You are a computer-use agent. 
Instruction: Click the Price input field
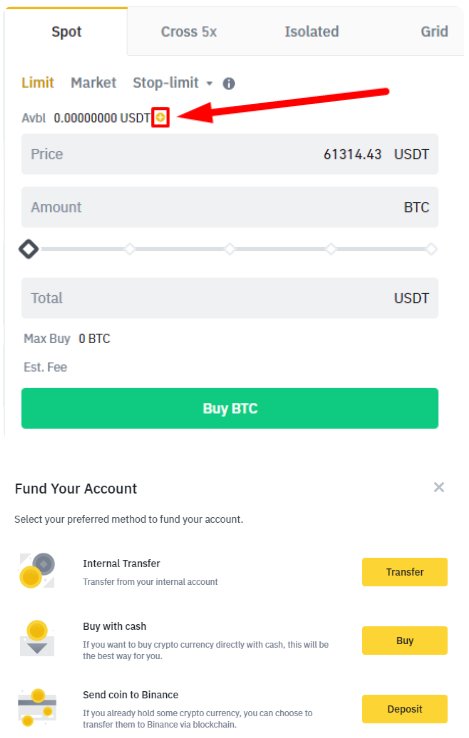pyautogui.click(x=230, y=154)
